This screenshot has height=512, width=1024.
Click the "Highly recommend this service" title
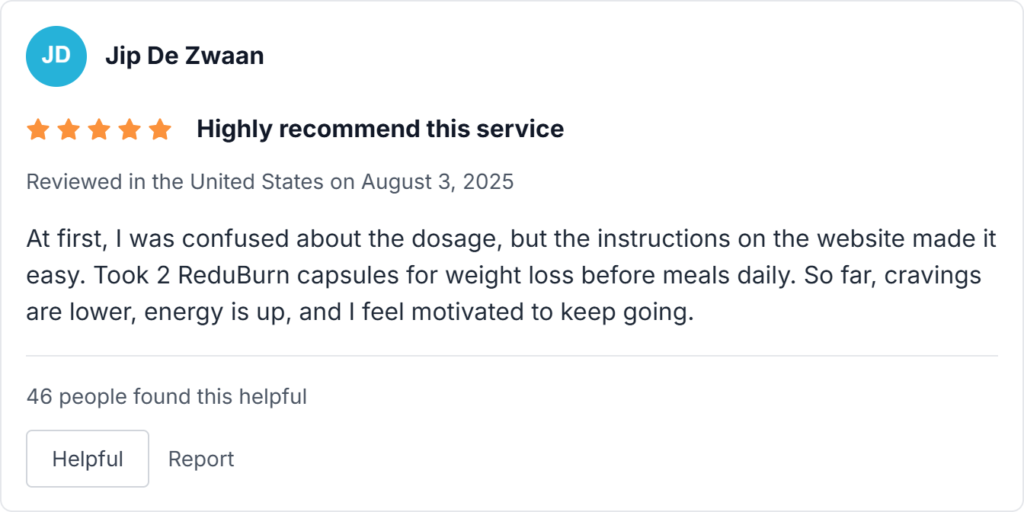pyautogui.click(x=380, y=129)
